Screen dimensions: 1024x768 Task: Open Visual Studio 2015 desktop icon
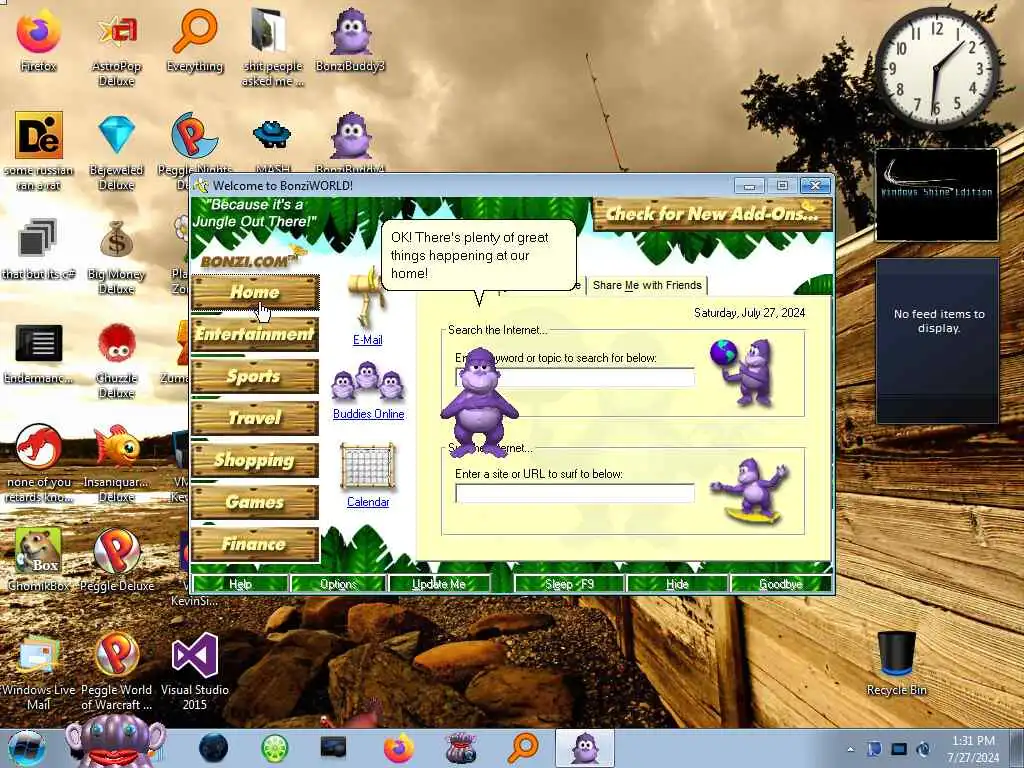tap(195, 671)
